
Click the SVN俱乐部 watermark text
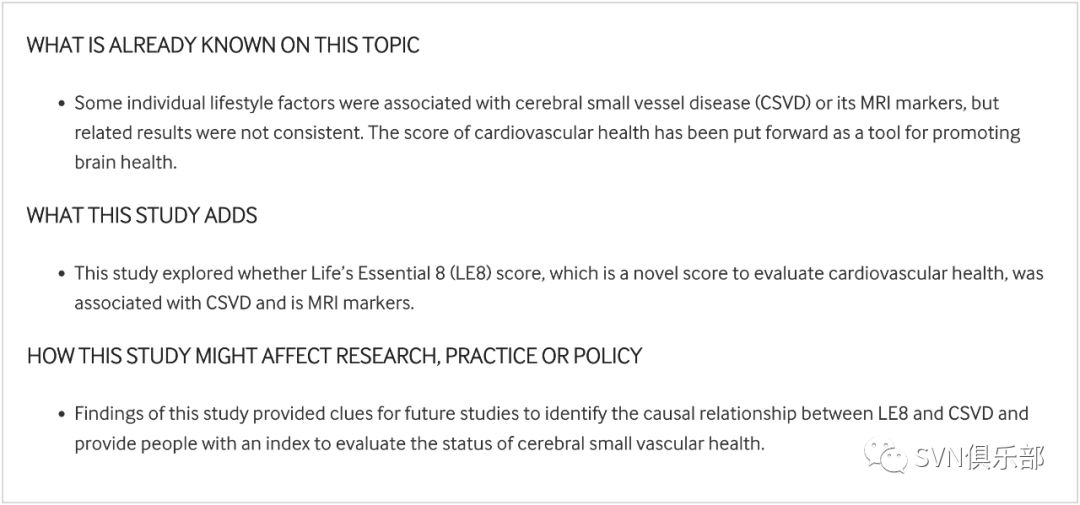point(979,457)
